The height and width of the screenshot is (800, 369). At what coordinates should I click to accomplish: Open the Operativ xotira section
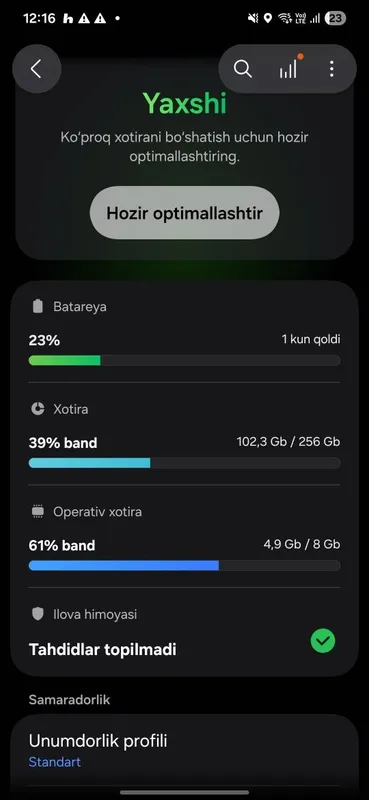[184, 536]
